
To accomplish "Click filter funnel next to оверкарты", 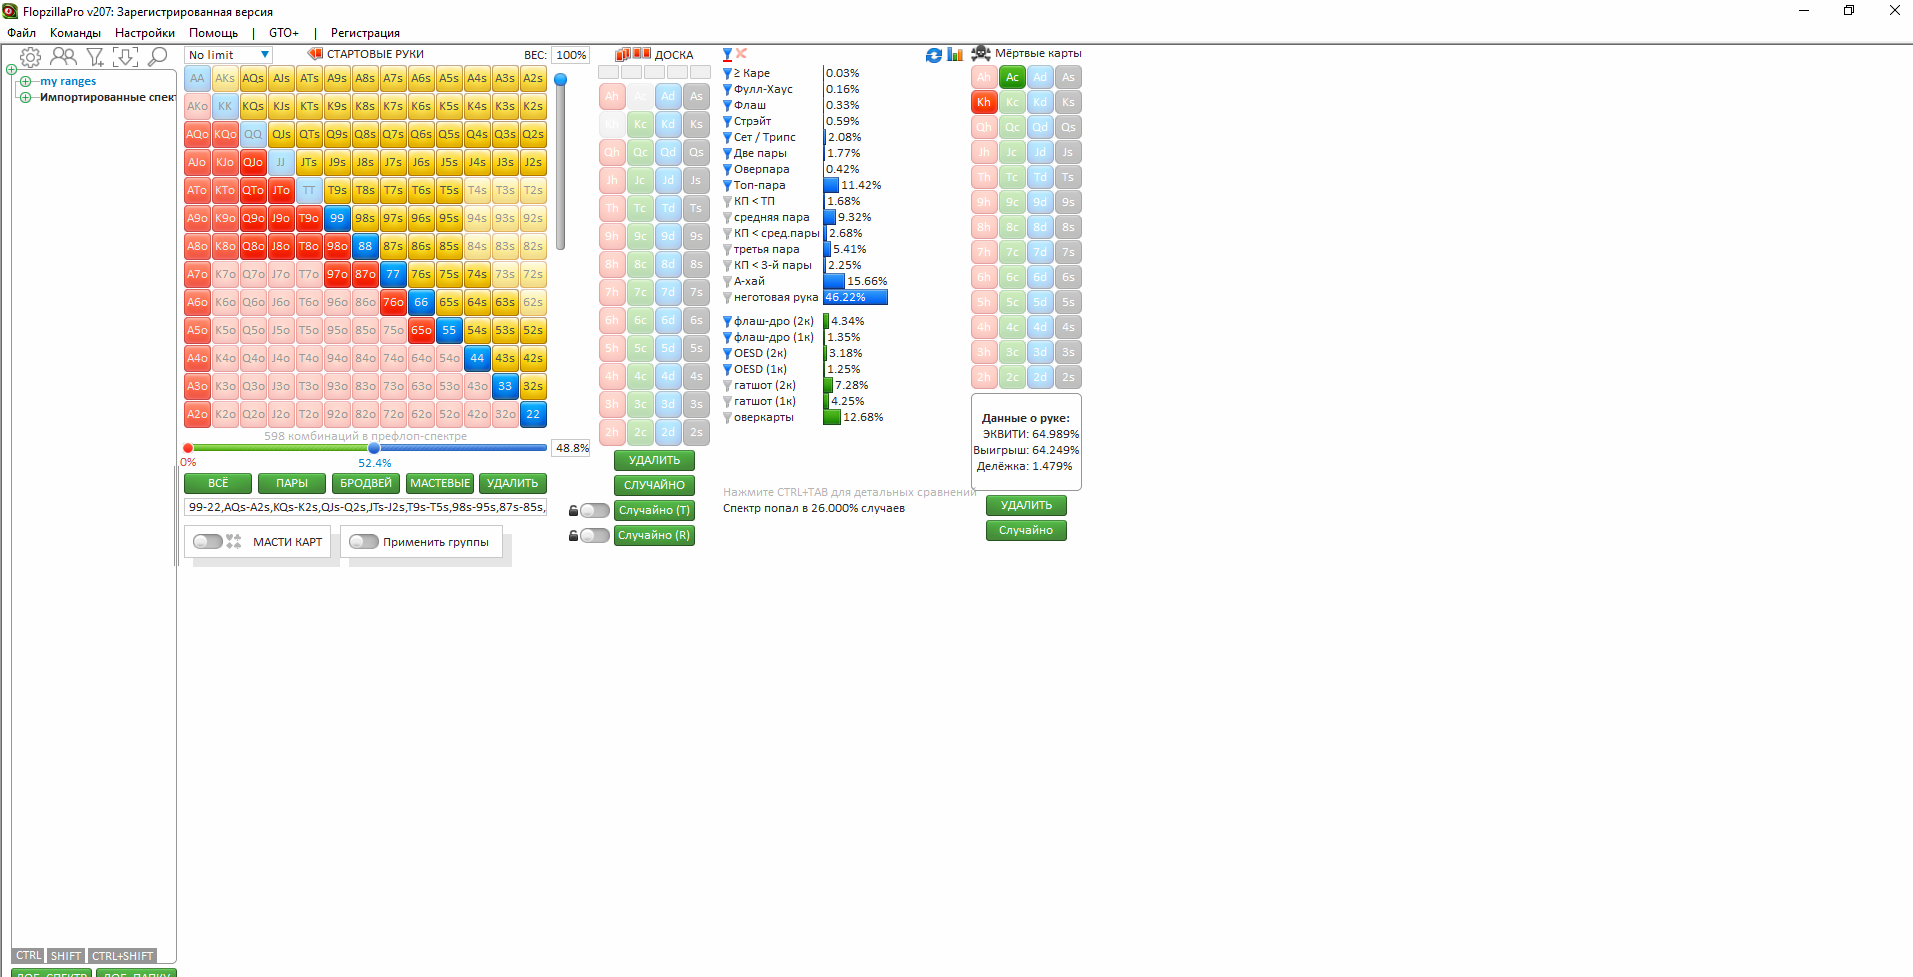I will pyautogui.click(x=727, y=417).
